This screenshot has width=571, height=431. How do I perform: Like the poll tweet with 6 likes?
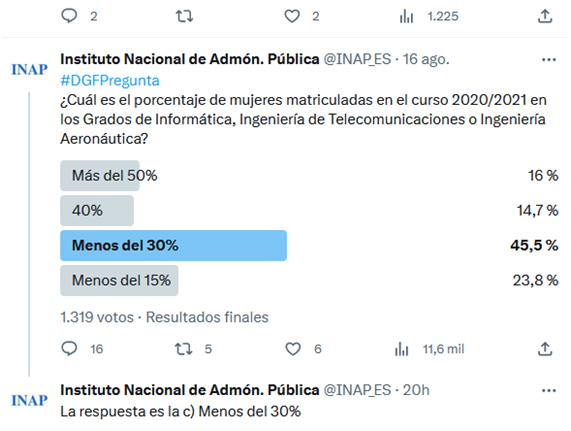click(293, 349)
